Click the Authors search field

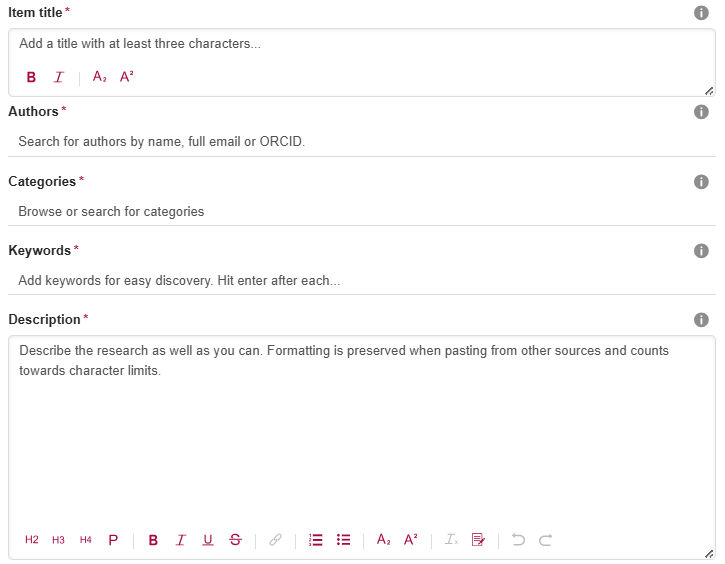click(x=360, y=142)
